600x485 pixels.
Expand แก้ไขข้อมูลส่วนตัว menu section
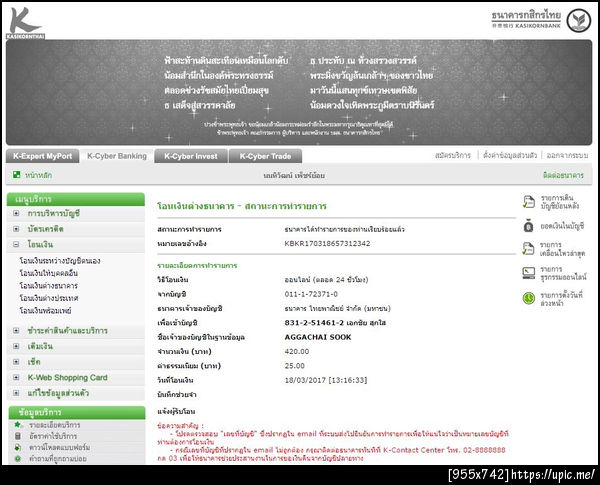[16, 393]
